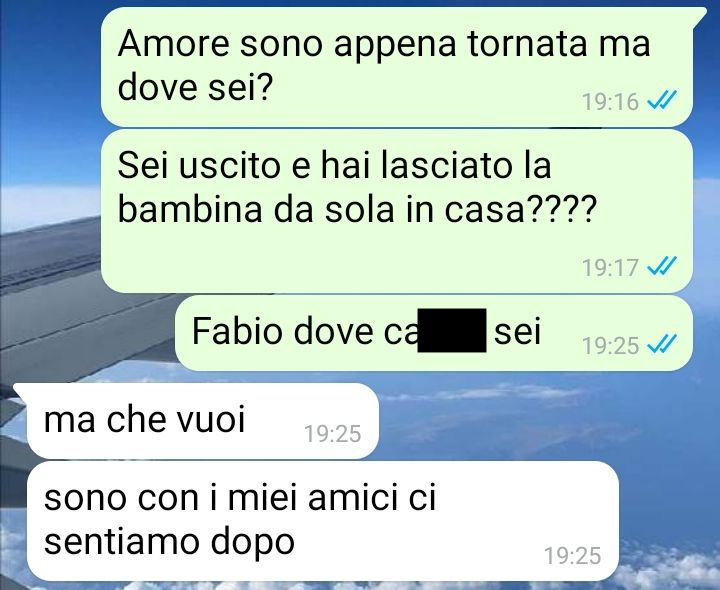Tap the 19:25 timestamp on the outgoing message

610,346
